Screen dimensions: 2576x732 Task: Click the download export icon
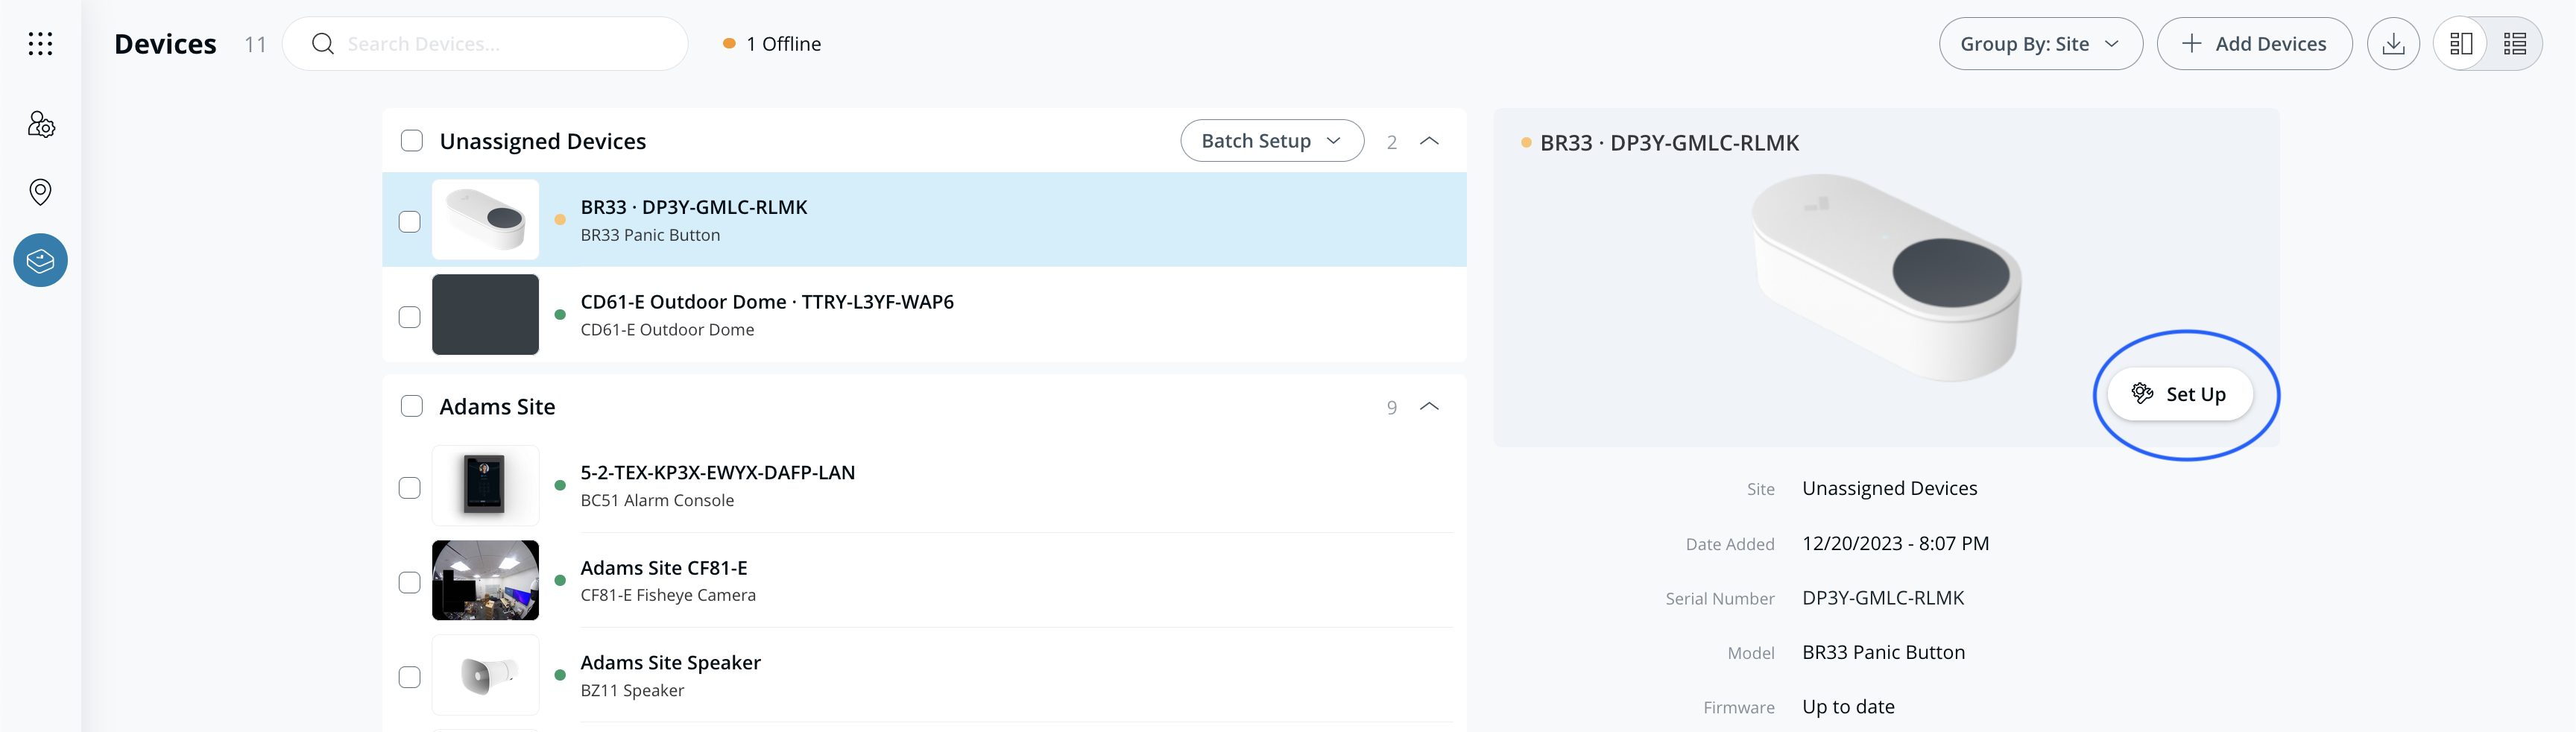coord(2393,44)
